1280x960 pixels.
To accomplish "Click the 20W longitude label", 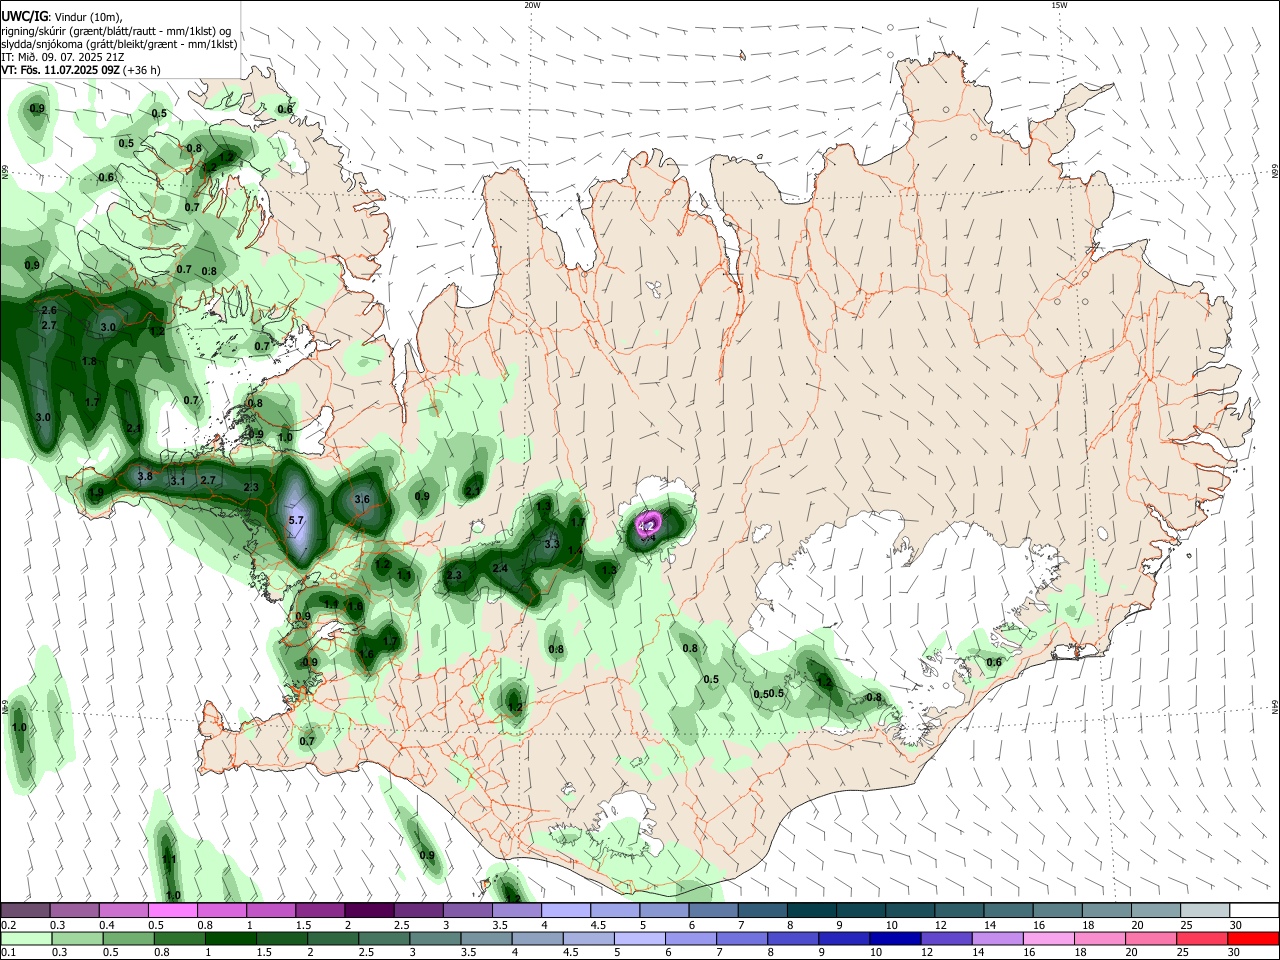I will coord(532,5).
